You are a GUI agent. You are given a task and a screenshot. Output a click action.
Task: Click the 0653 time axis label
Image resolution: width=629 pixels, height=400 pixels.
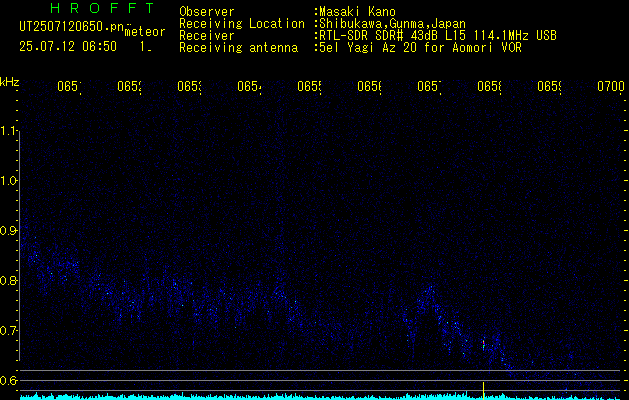click(x=189, y=86)
